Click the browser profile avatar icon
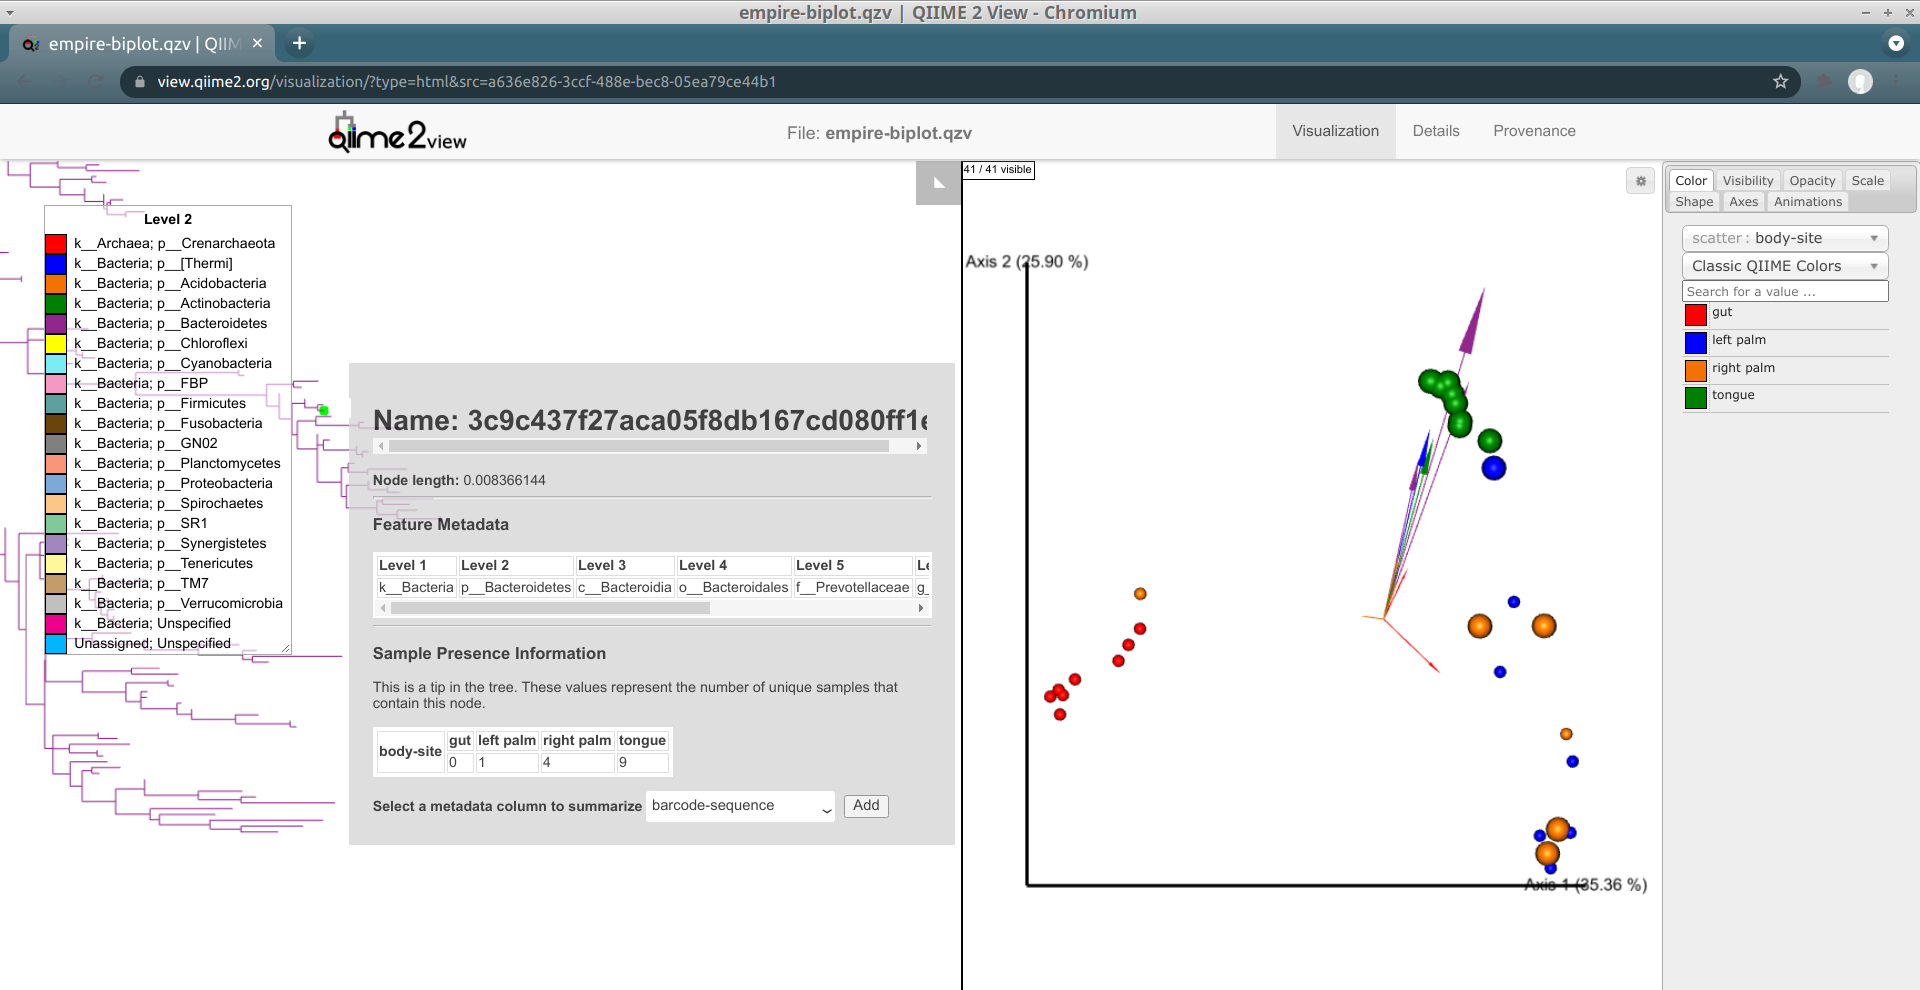The height and width of the screenshot is (990, 1920). click(1860, 82)
